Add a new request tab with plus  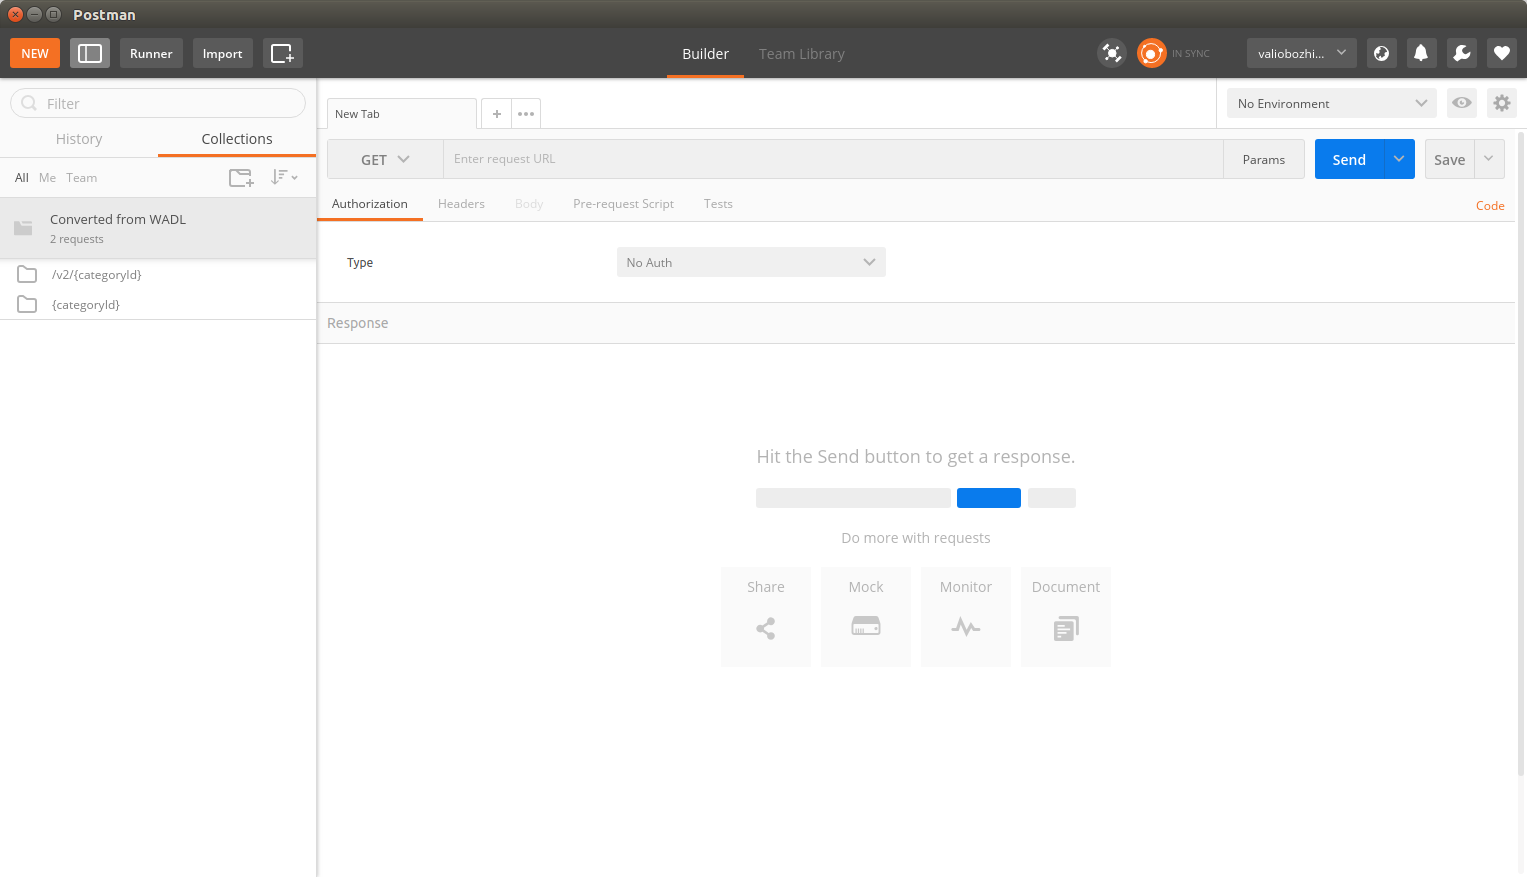pos(497,114)
